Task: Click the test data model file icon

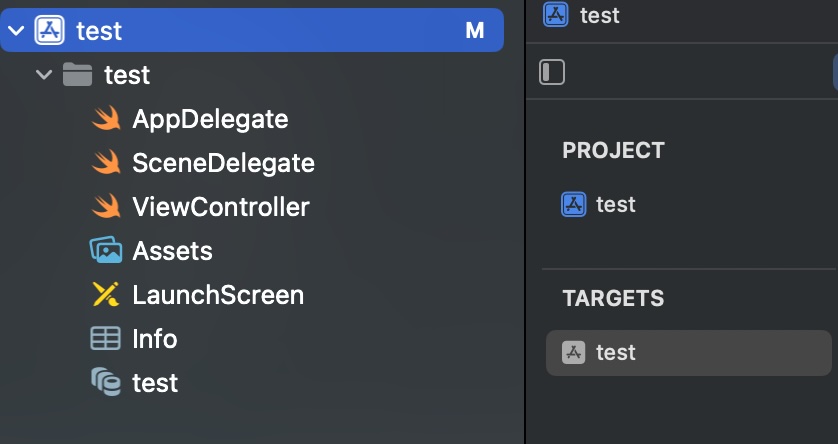Action: pyautogui.click(x=106, y=382)
